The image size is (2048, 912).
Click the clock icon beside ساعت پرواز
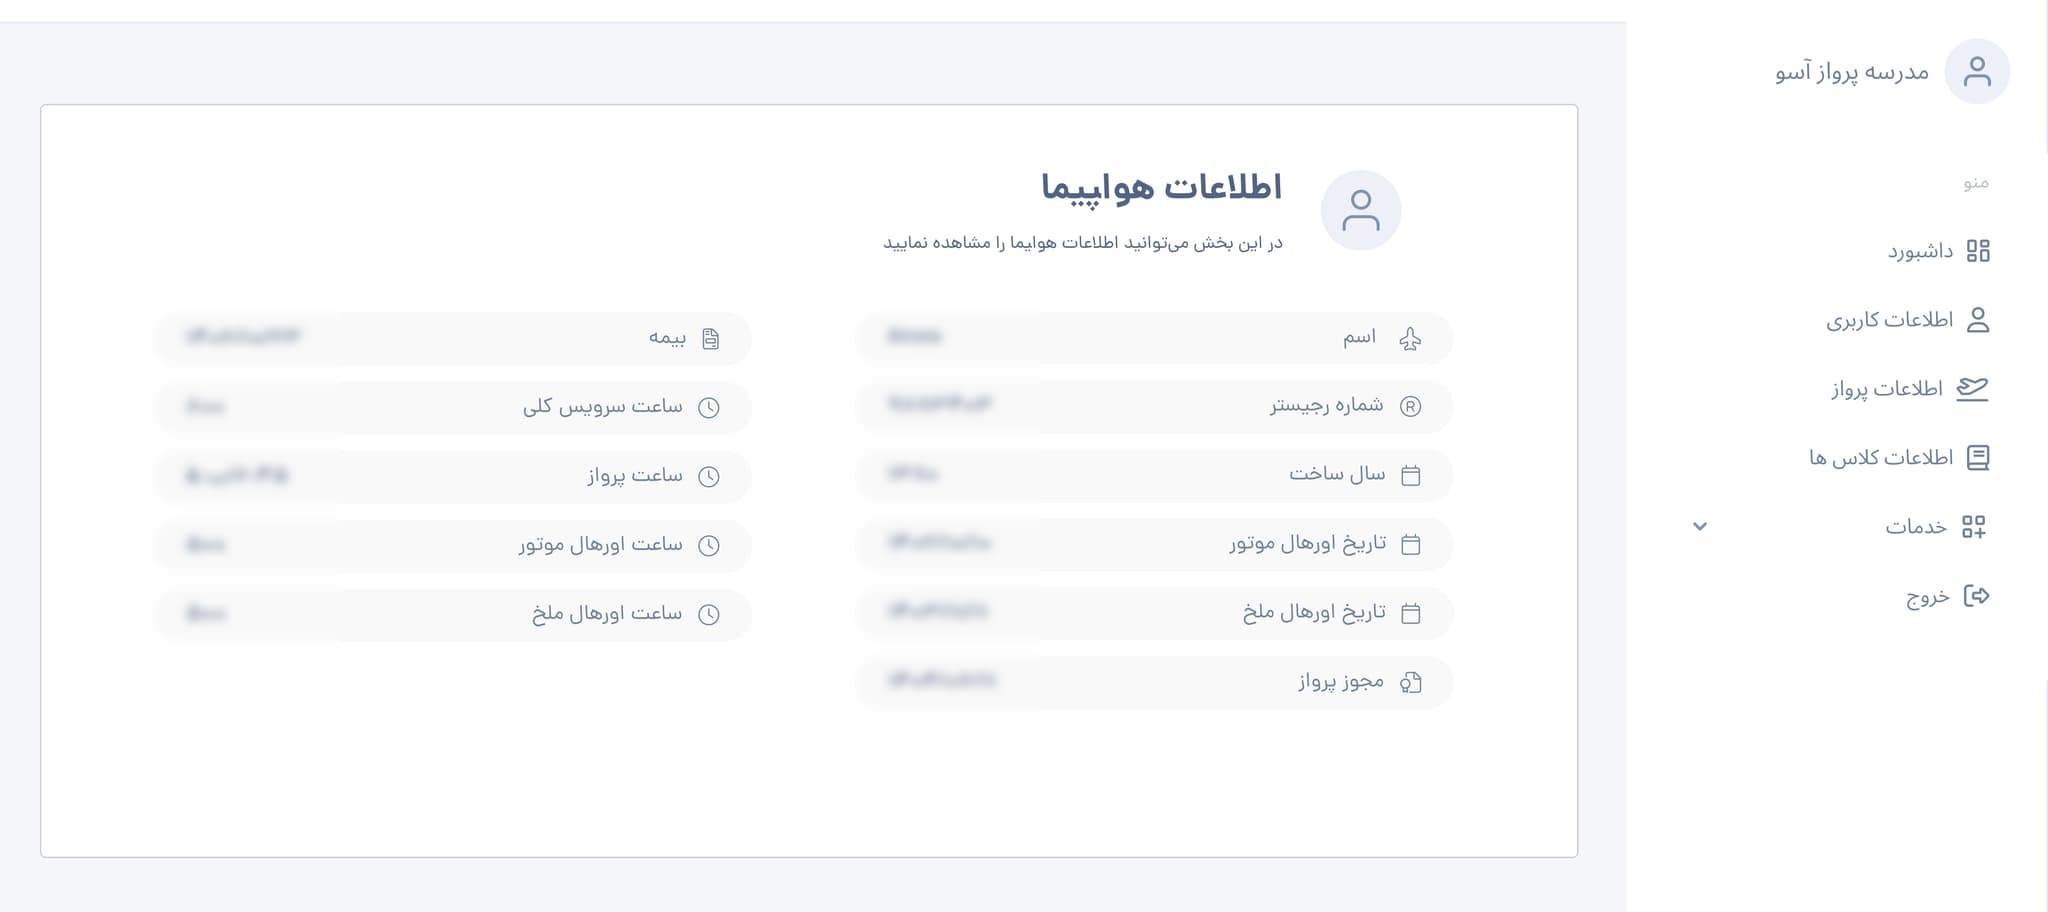[709, 477]
